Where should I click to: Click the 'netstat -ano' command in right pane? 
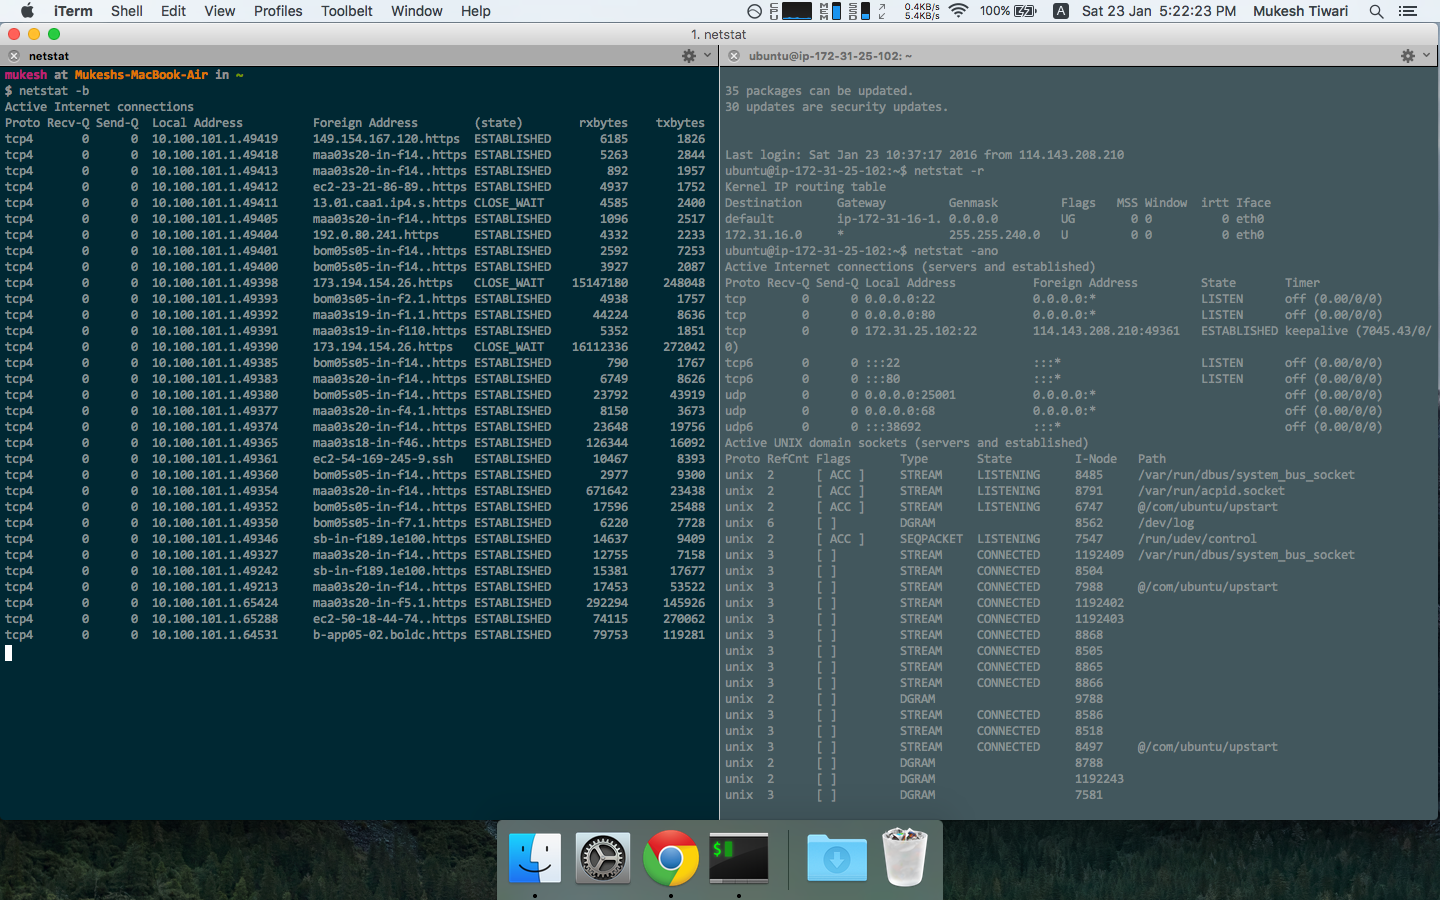956,251
